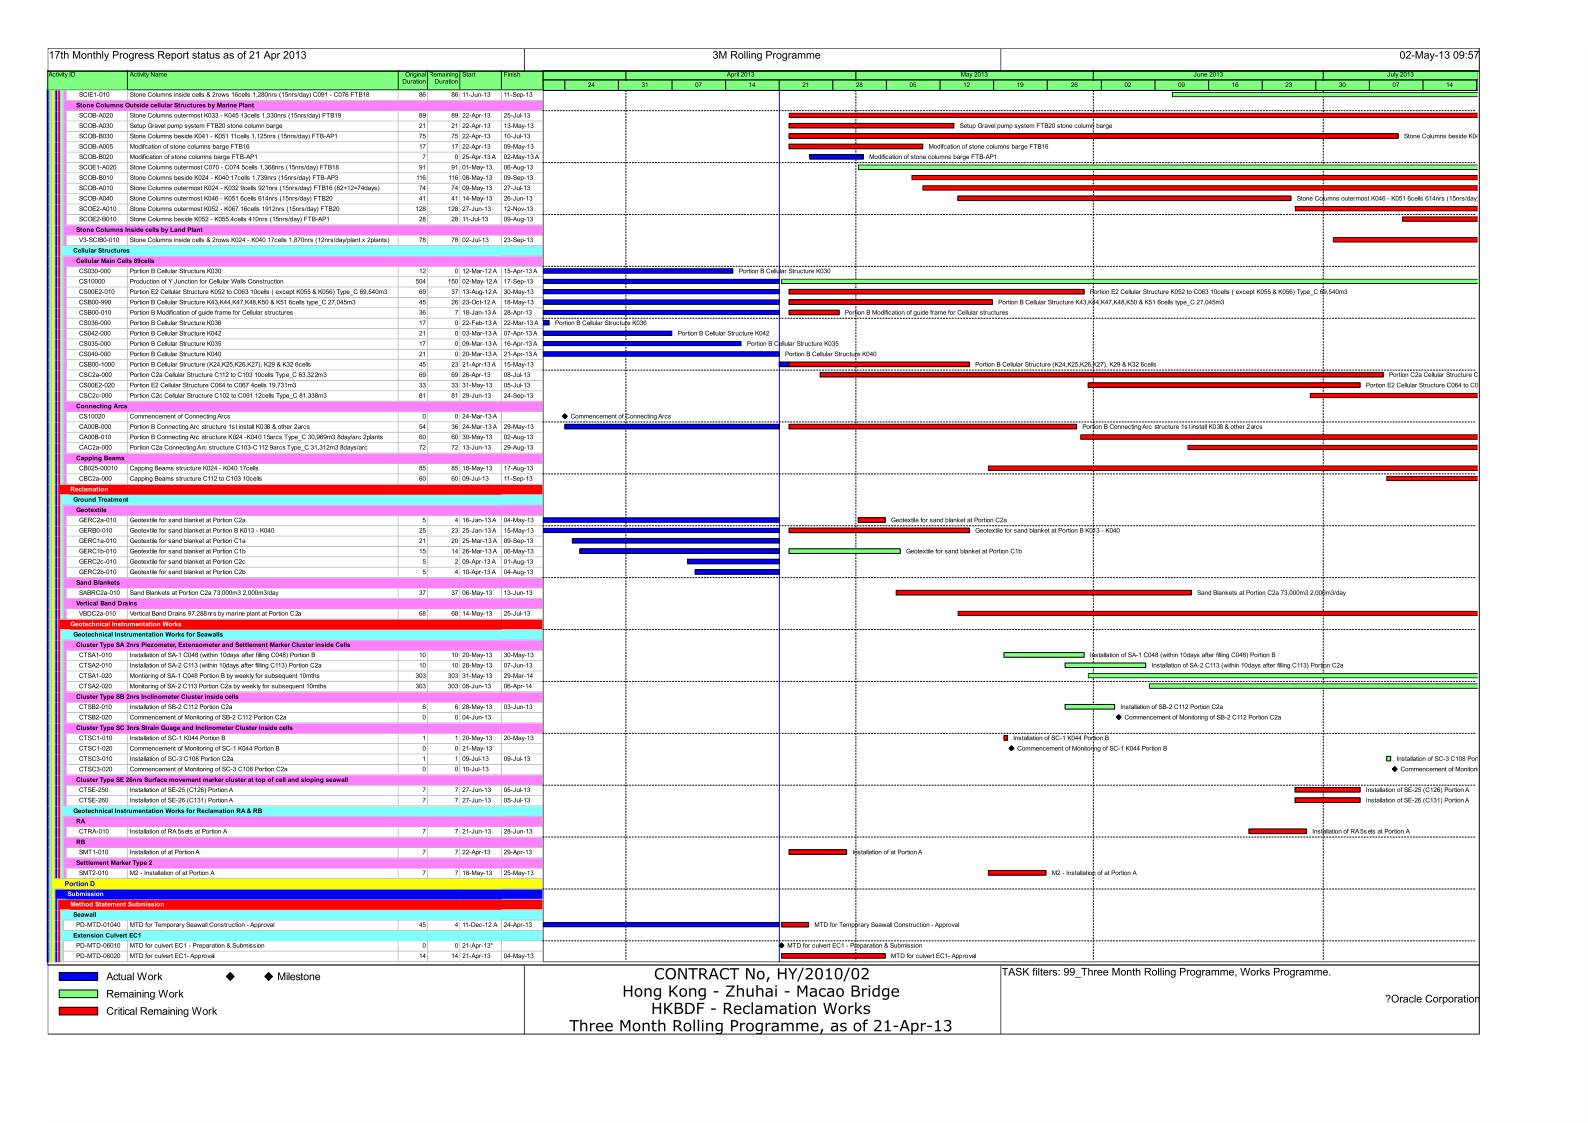
Task: Click the week 24 timescale cell
Action: [591, 85]
